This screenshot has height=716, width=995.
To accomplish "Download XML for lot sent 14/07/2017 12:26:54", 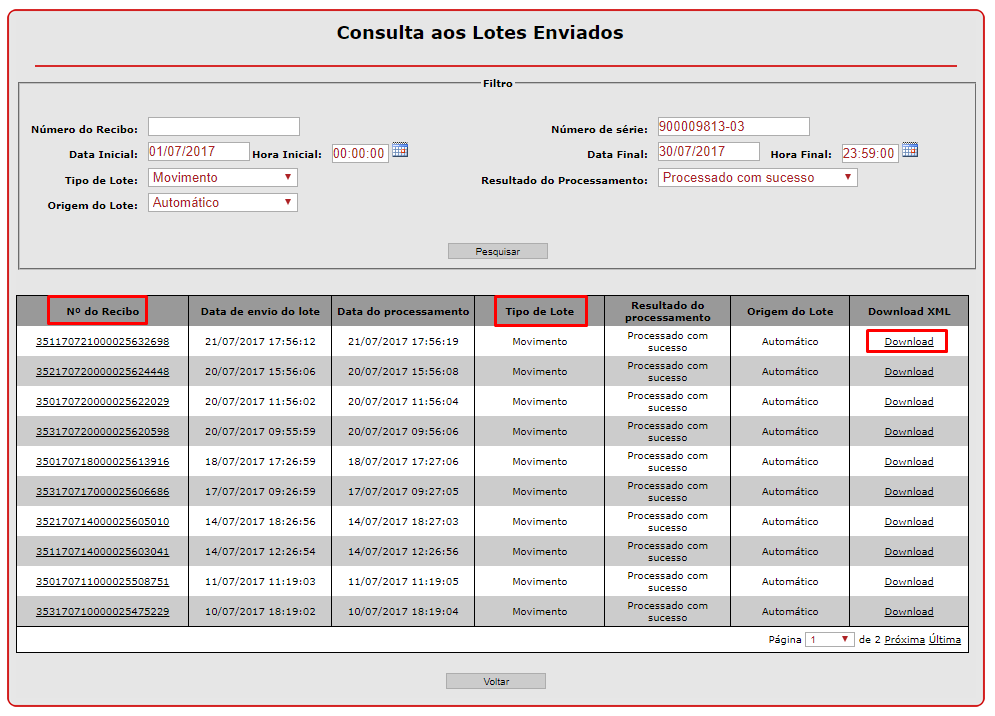I will (x=909, y=552).
